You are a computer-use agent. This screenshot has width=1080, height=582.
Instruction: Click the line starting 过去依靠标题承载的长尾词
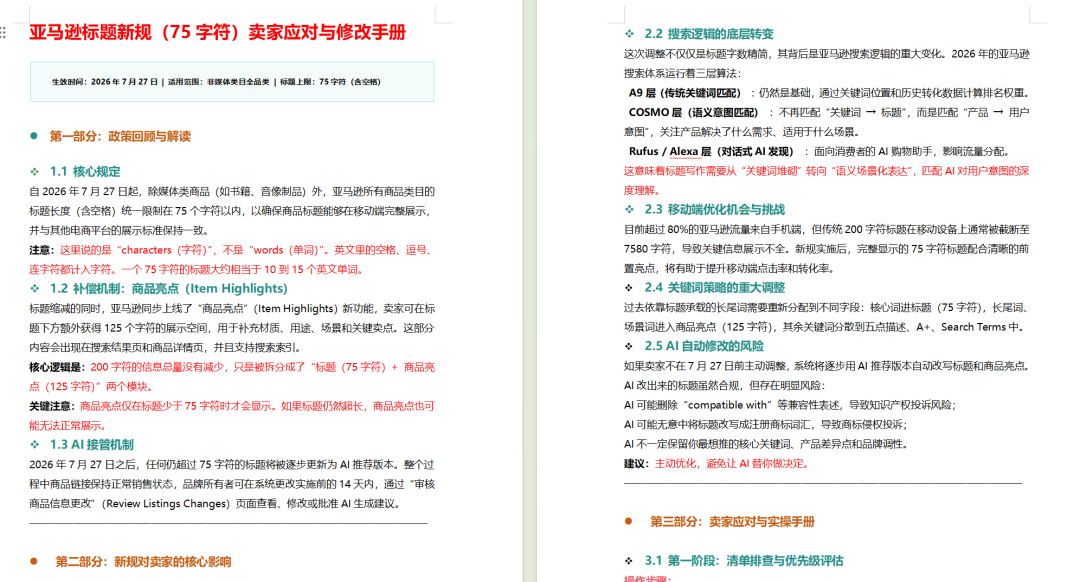pos(827,307)
